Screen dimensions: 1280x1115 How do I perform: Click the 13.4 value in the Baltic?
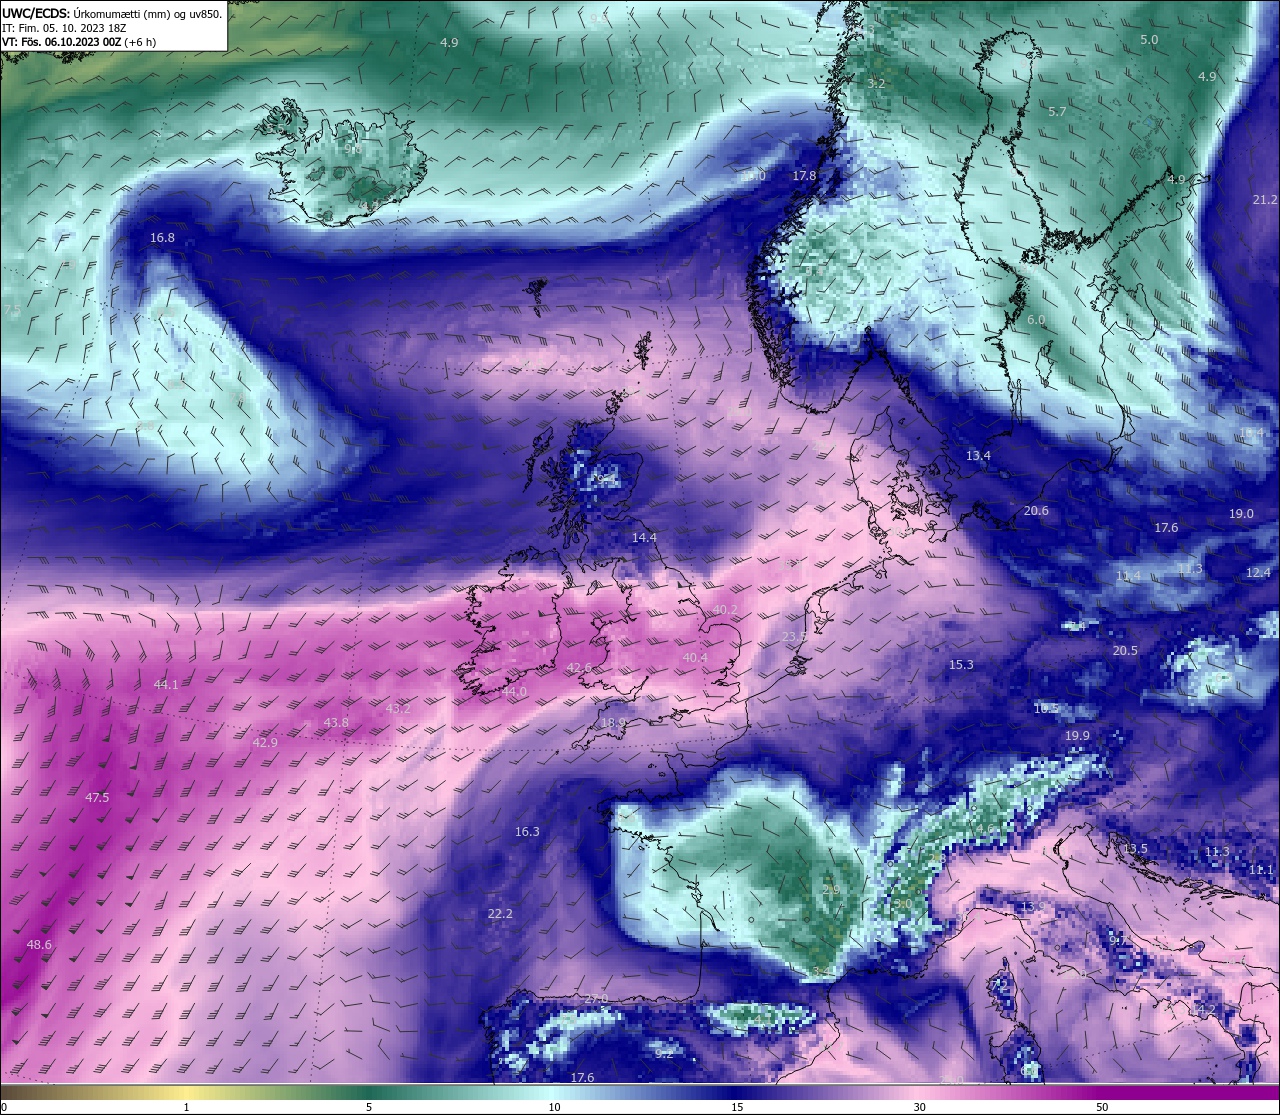click(978, 456)
